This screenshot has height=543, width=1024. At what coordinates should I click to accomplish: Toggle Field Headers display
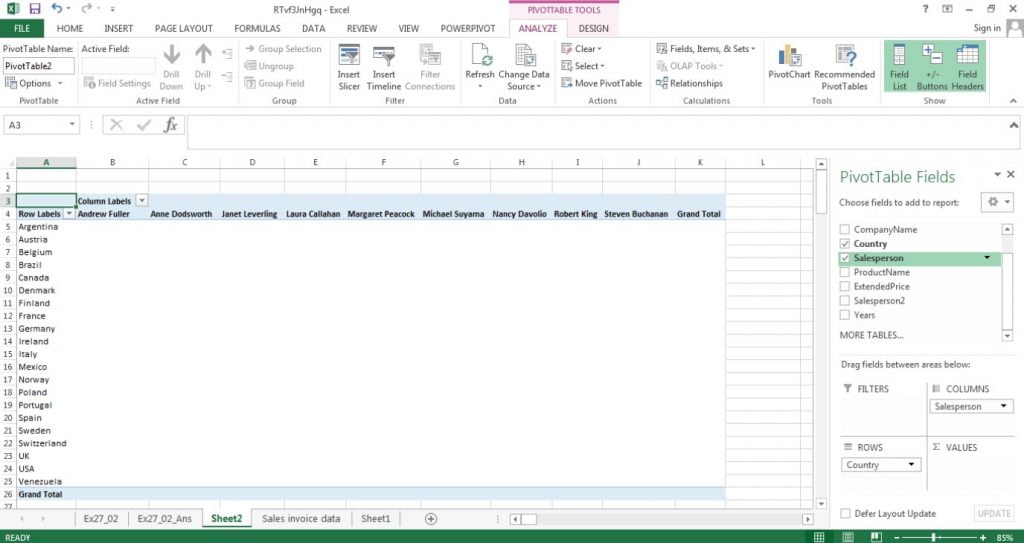pyautogui.click(x=967, y=68)
